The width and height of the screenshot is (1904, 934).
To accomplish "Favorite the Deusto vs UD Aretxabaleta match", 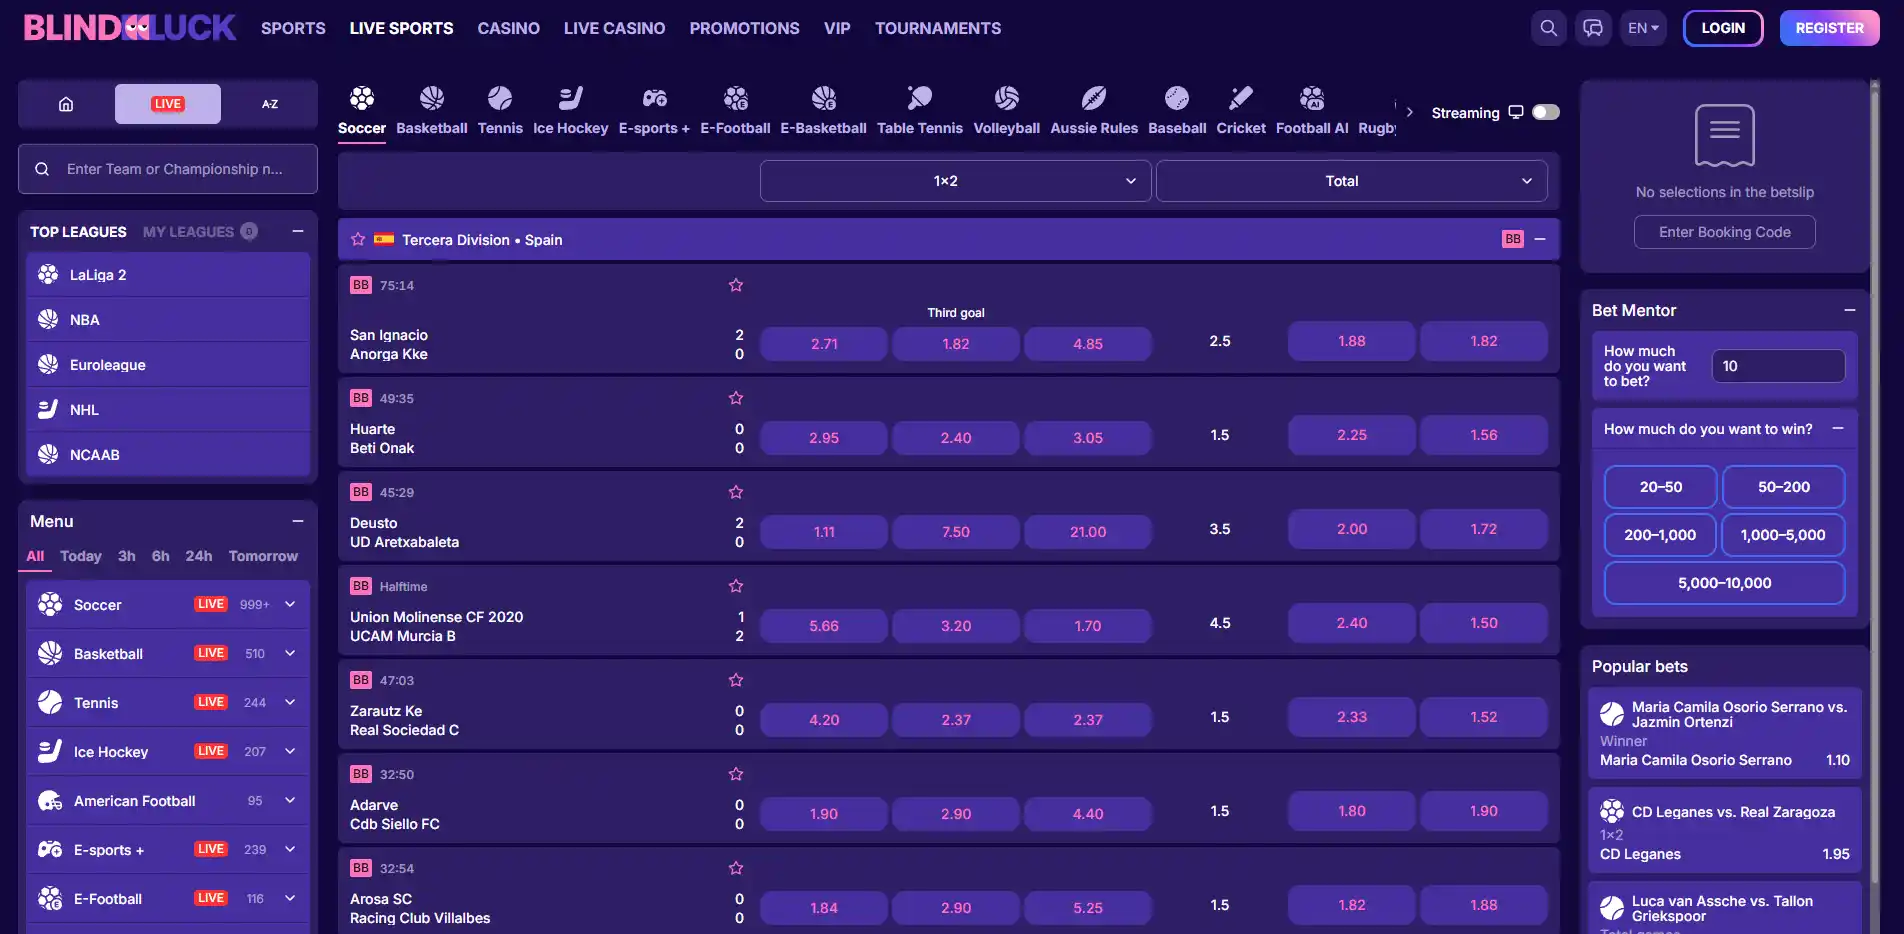I will tap(736, 492).
